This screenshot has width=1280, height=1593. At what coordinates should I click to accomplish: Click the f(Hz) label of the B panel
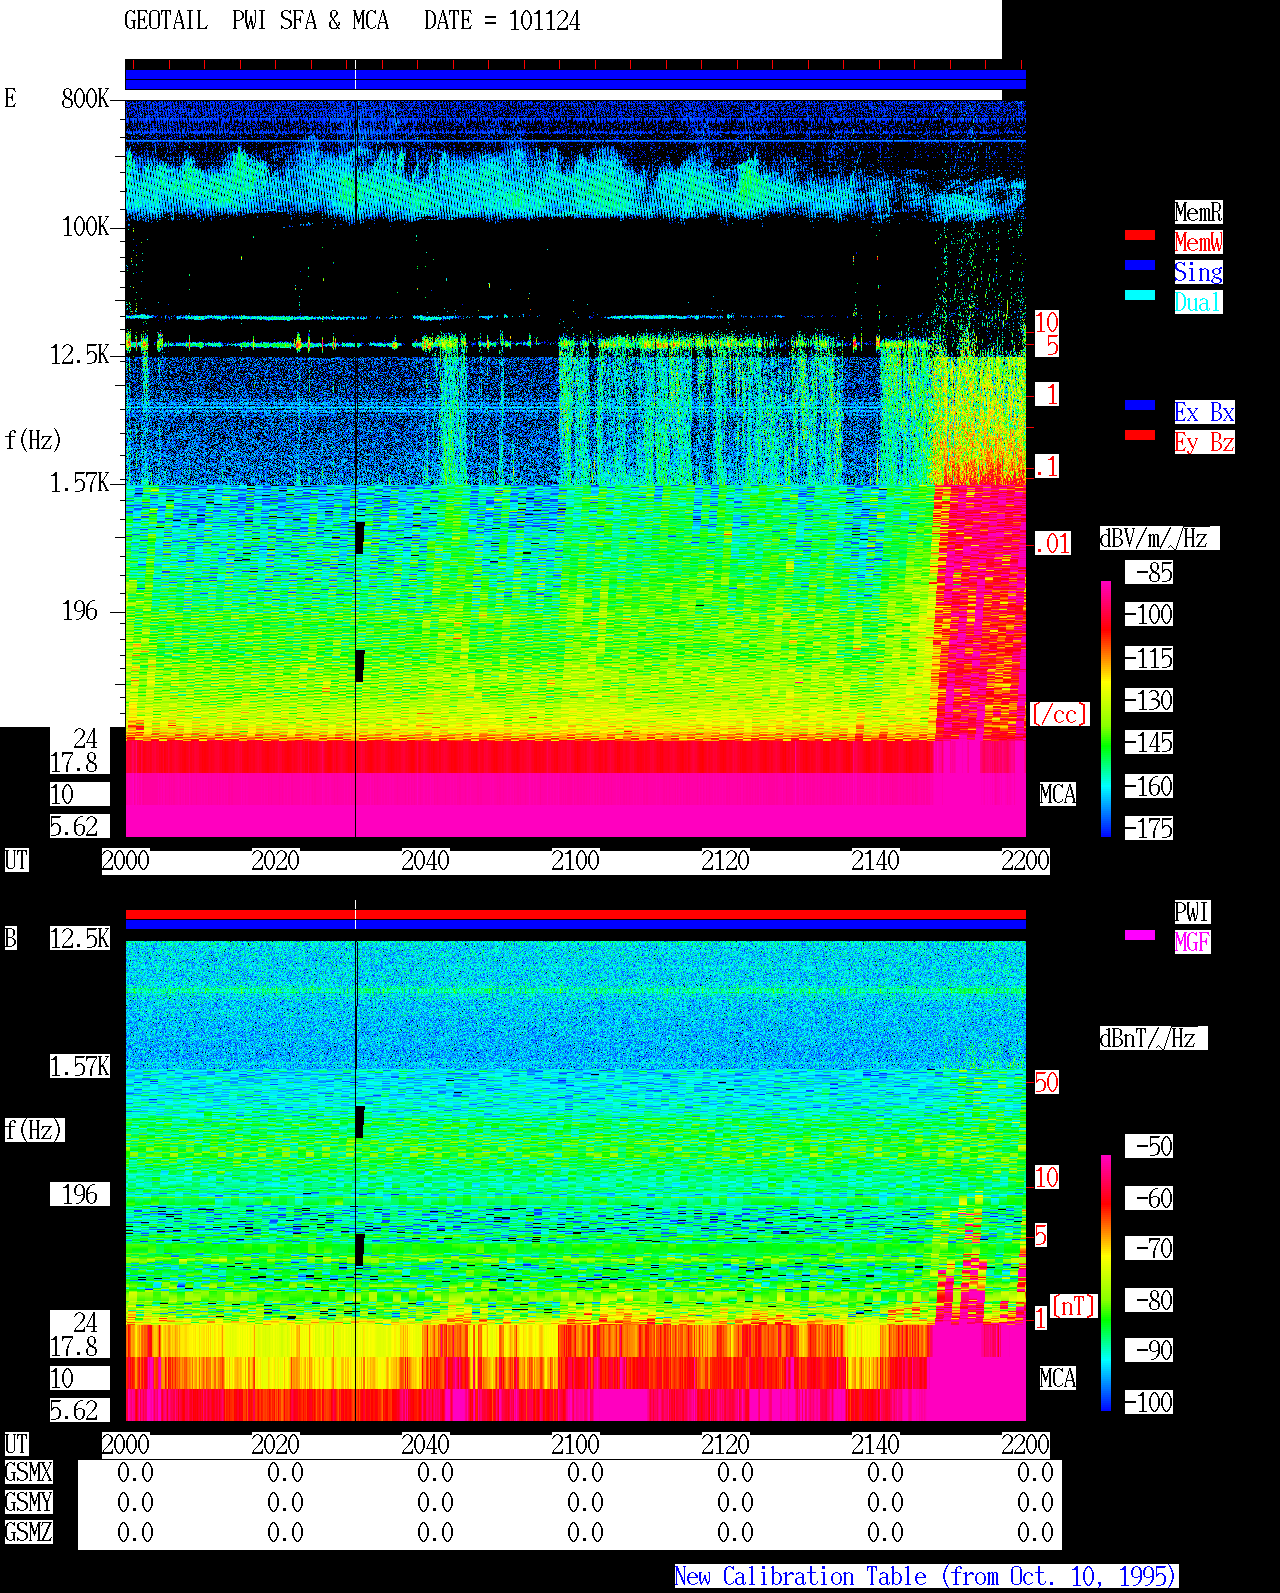point(34,1130)
